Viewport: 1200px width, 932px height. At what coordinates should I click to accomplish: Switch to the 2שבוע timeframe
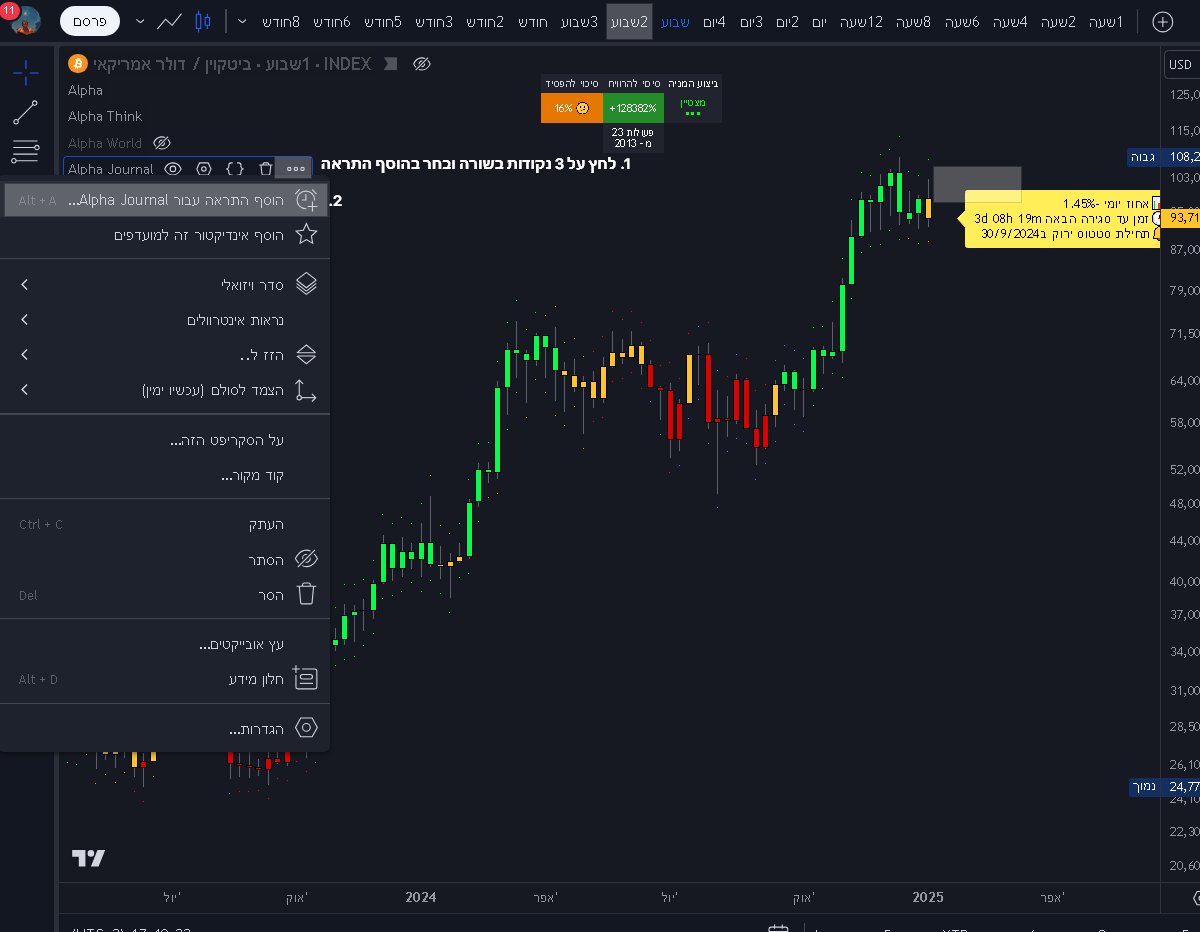click(629, 21)
